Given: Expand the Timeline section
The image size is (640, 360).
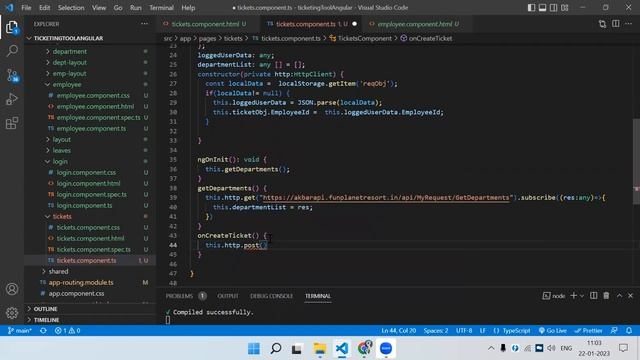Looking at the screenshot, I should pos(46,320).
